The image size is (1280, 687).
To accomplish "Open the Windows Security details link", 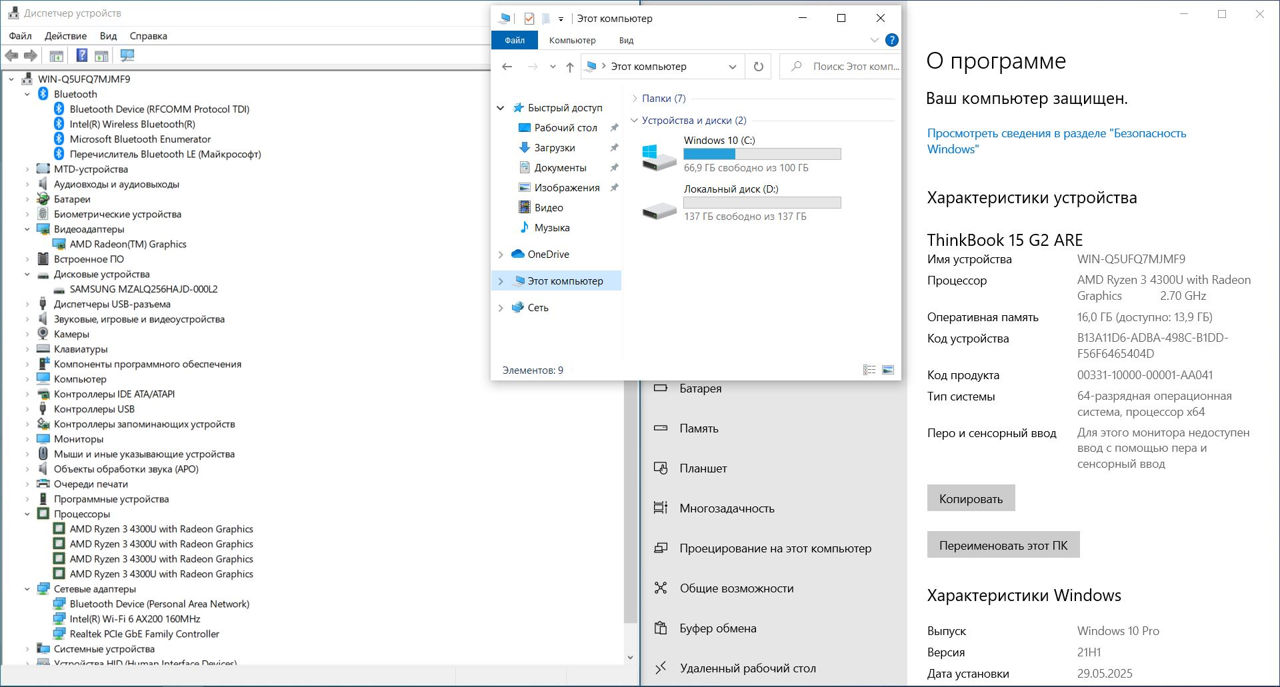I will pos(1056,141).
